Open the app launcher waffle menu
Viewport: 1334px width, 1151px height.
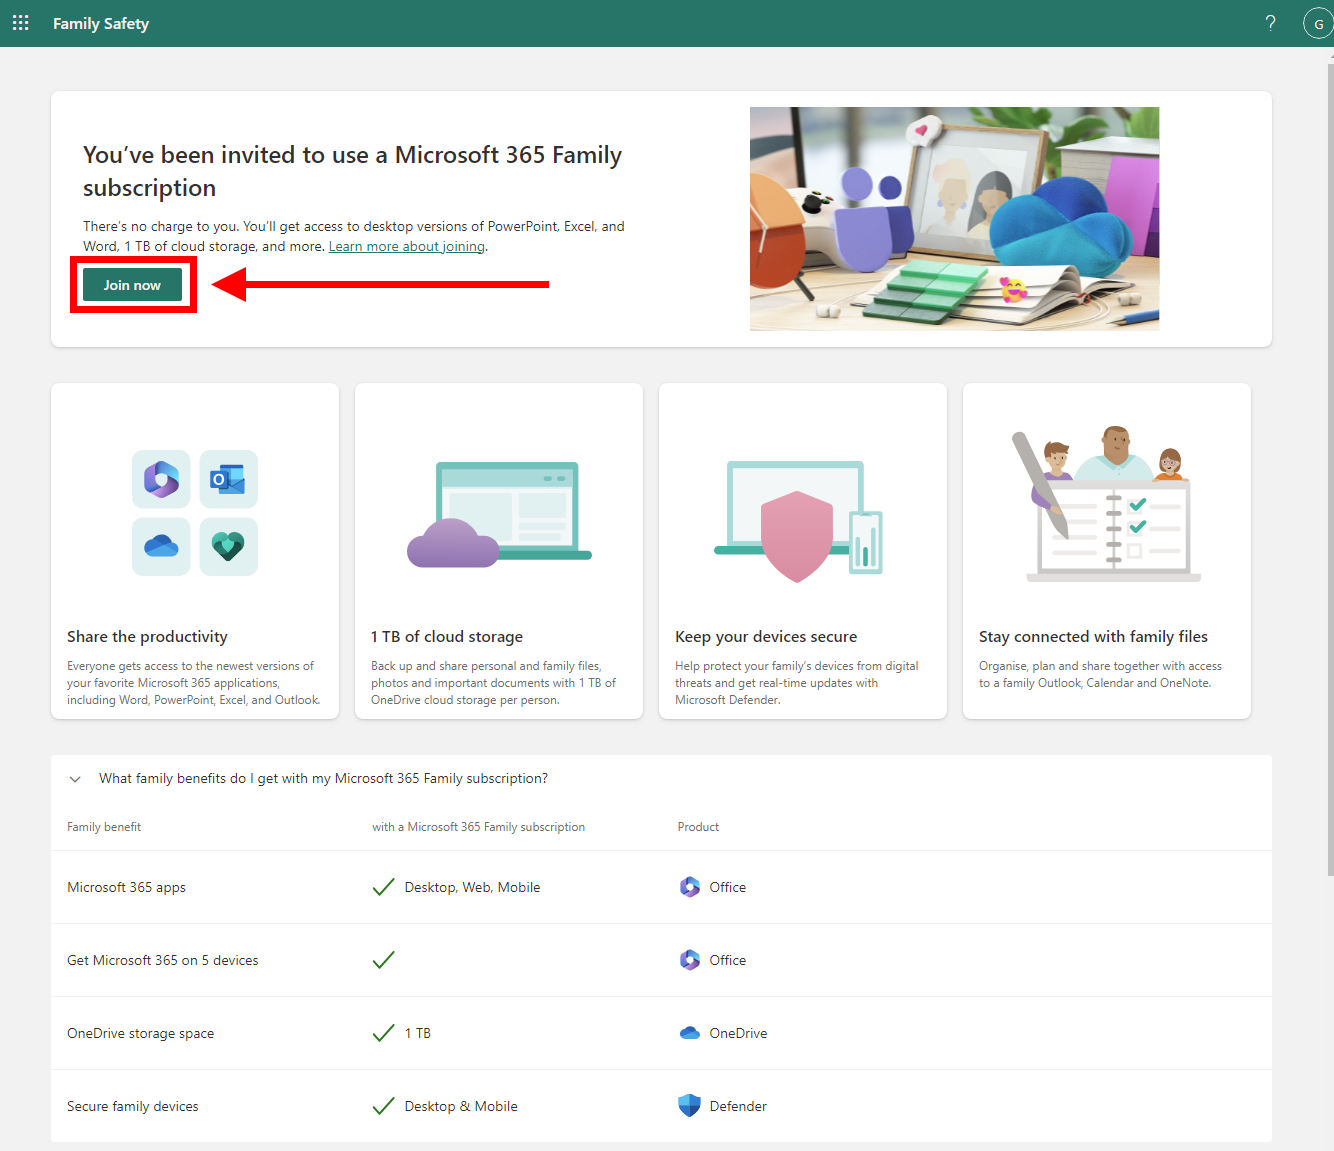click(20, 23)
